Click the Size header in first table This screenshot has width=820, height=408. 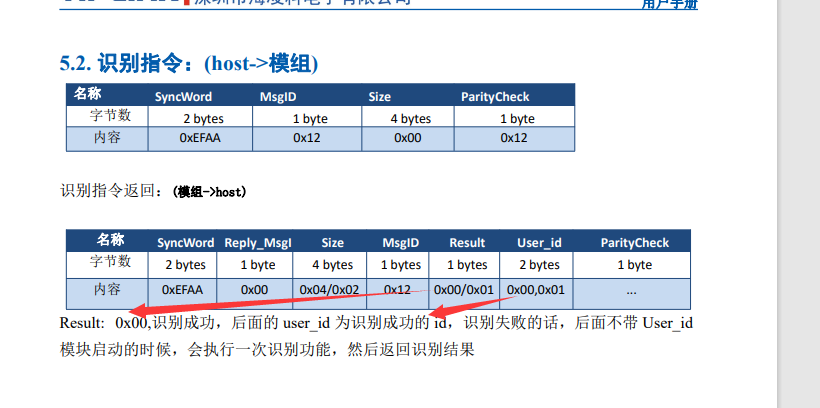tap(380, 97)
